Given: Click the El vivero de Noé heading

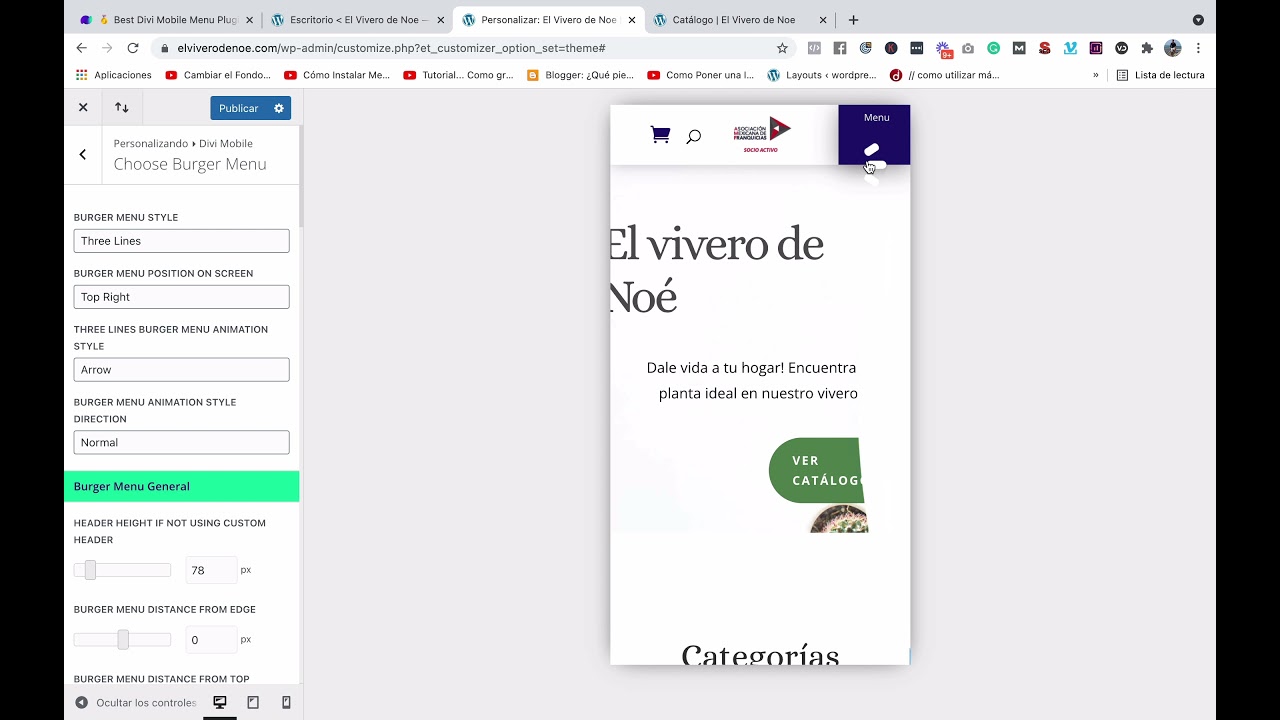Looking at the screenshot, I should coord(717,270).
